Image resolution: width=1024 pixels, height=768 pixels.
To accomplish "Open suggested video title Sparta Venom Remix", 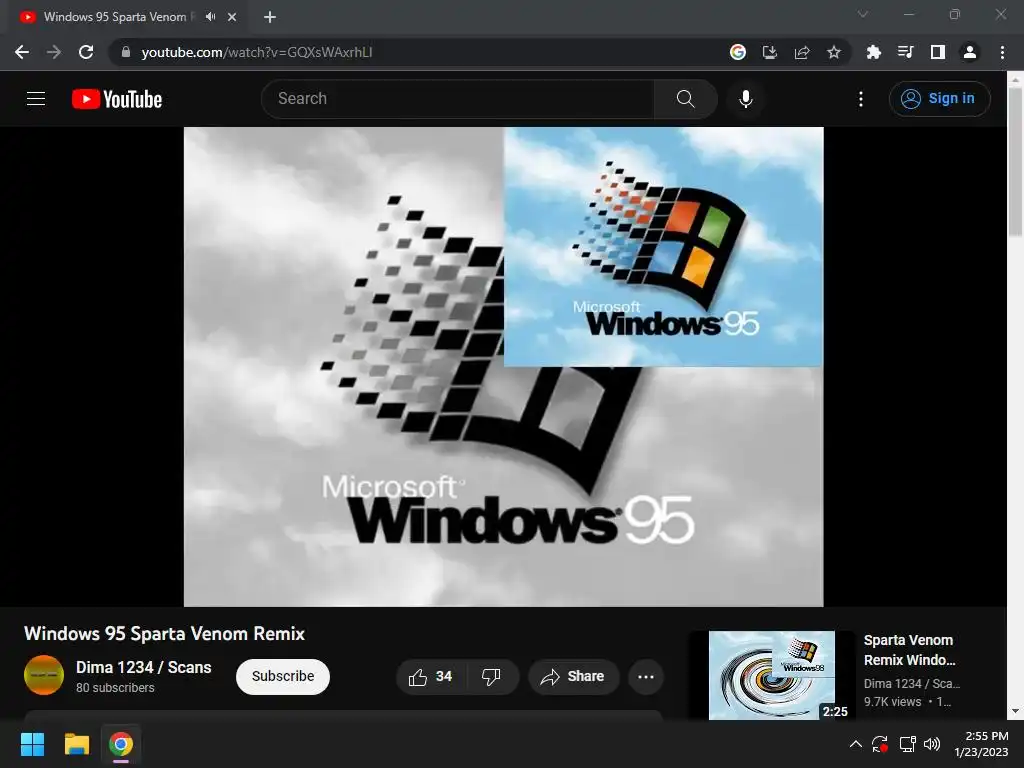I will (x=909, y=650).
